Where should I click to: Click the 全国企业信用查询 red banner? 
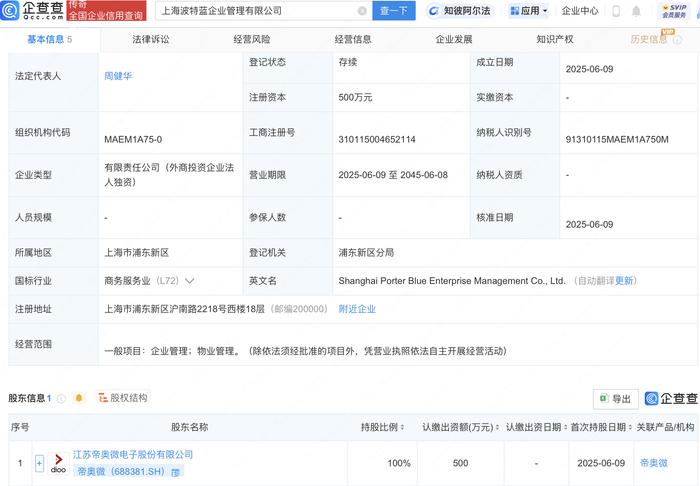106,11
